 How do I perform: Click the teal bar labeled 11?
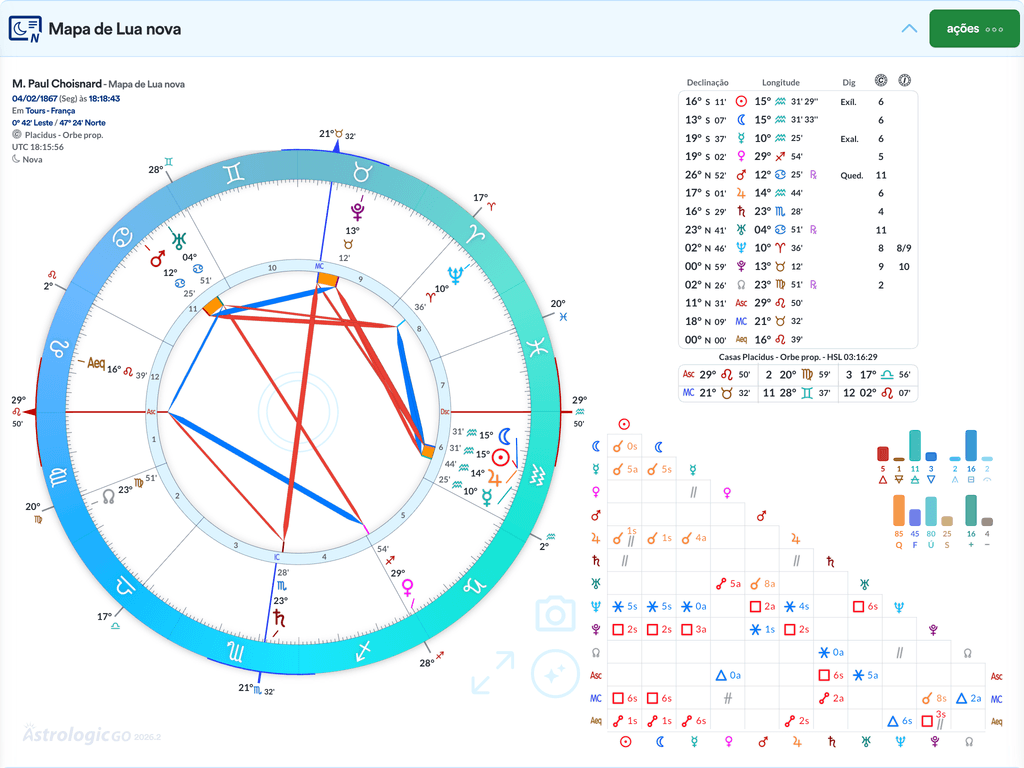click(x=915, y=446)
